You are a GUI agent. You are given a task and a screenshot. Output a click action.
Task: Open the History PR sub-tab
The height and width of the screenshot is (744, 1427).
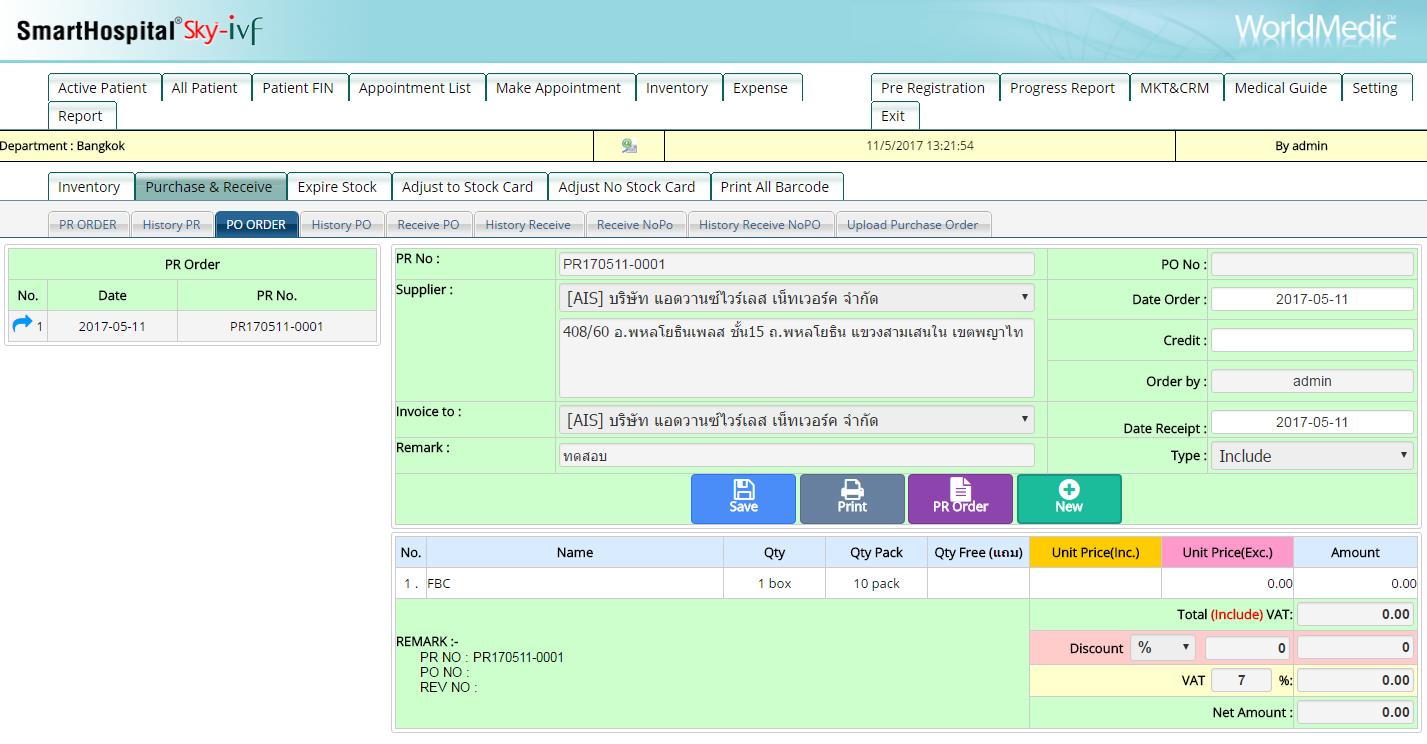pyautogui.click(x=171, y=225)
